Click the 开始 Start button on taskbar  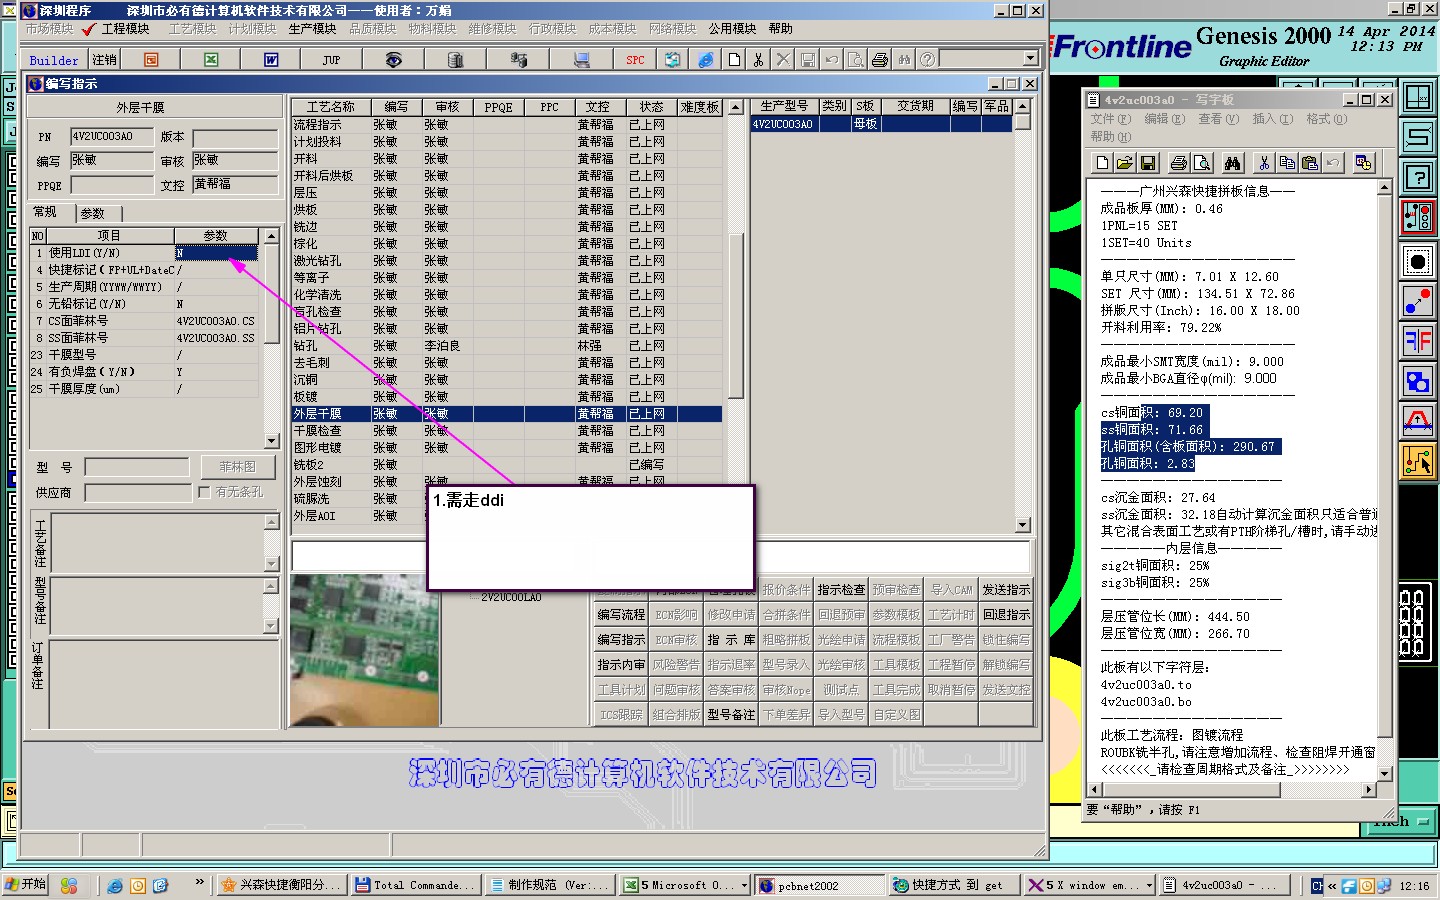[25, 885]
